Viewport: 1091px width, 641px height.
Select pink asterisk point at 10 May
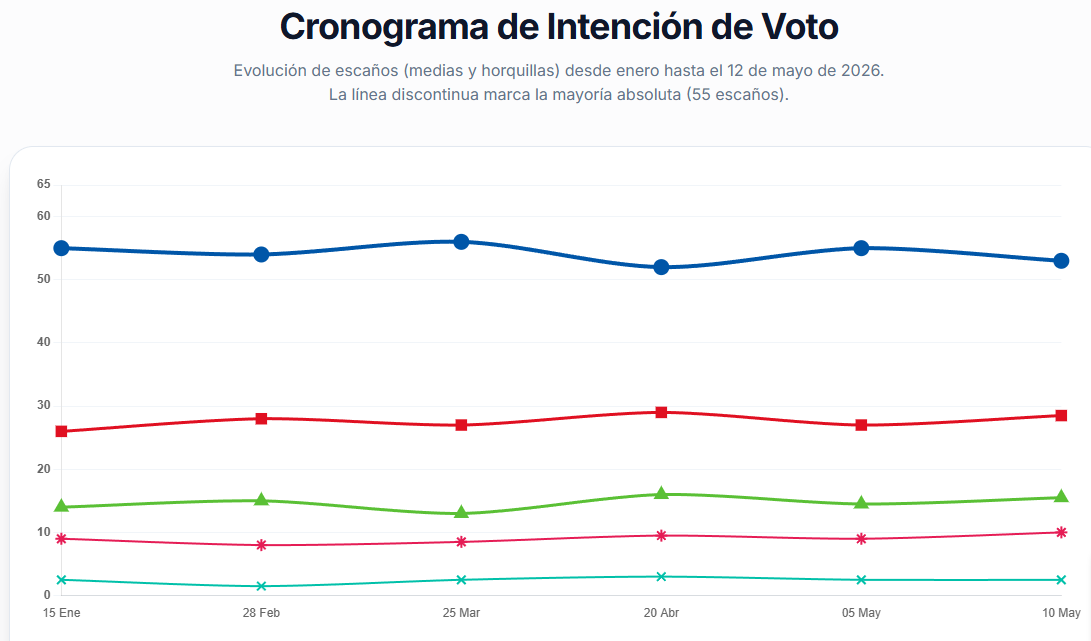[1061, 532]
